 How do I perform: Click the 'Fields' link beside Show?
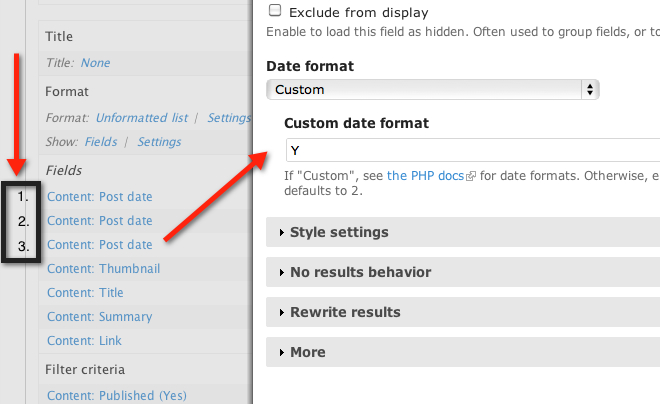click(101, 142)
